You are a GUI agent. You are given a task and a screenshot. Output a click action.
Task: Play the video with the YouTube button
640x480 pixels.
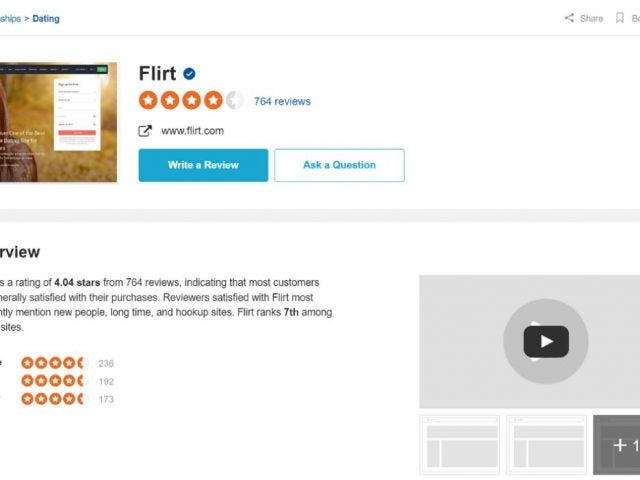click(x=546, y=342)
